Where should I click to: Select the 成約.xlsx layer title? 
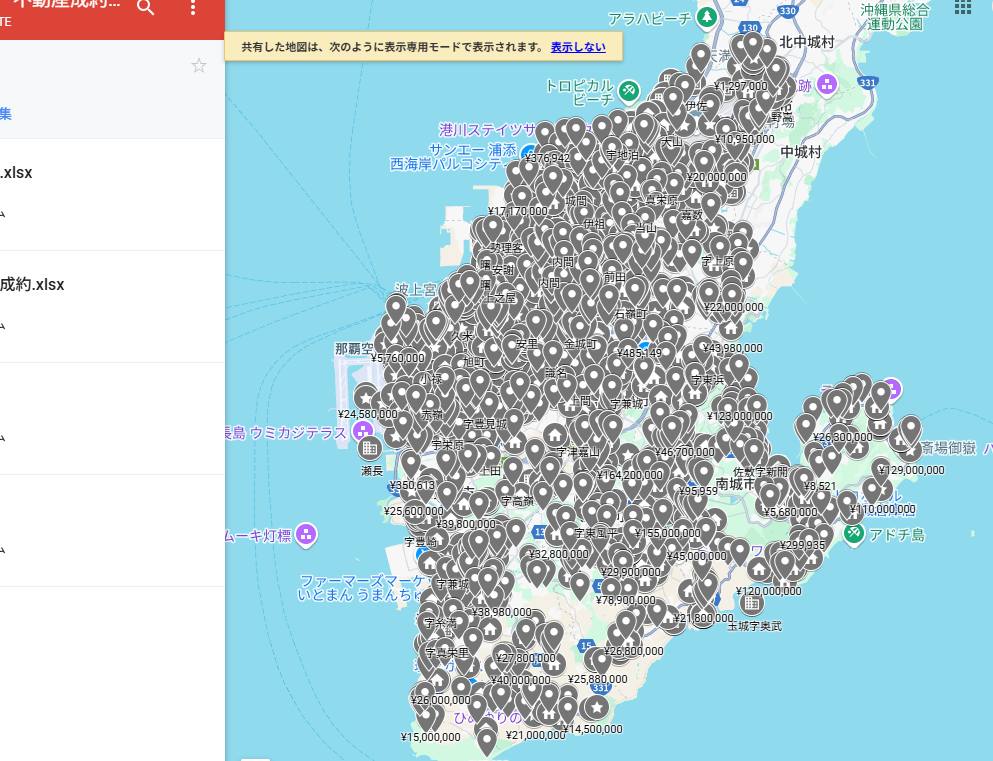[32, 285]
